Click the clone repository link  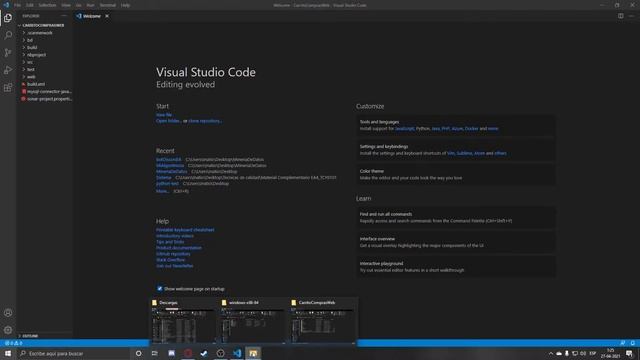pos(205,121)
